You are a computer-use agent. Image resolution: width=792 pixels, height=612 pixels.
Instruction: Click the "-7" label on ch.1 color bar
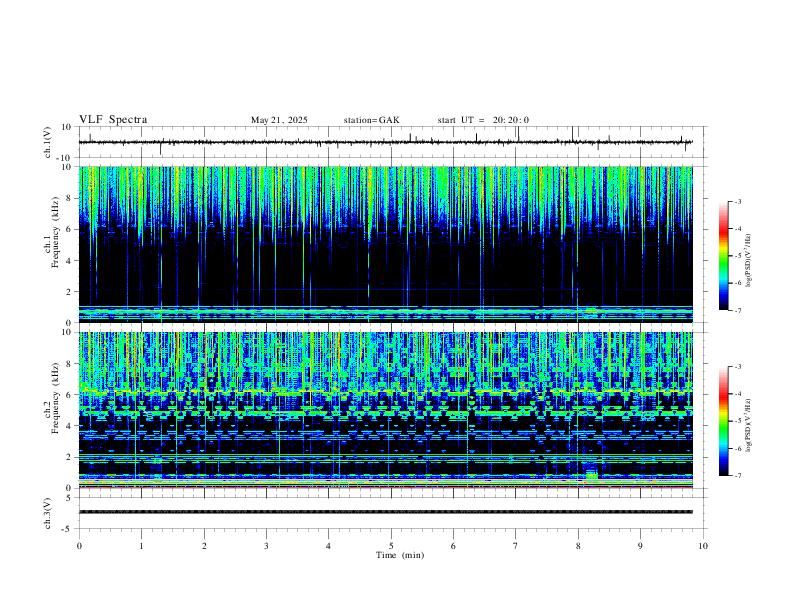pyautogui.click(x=737, y=310)
